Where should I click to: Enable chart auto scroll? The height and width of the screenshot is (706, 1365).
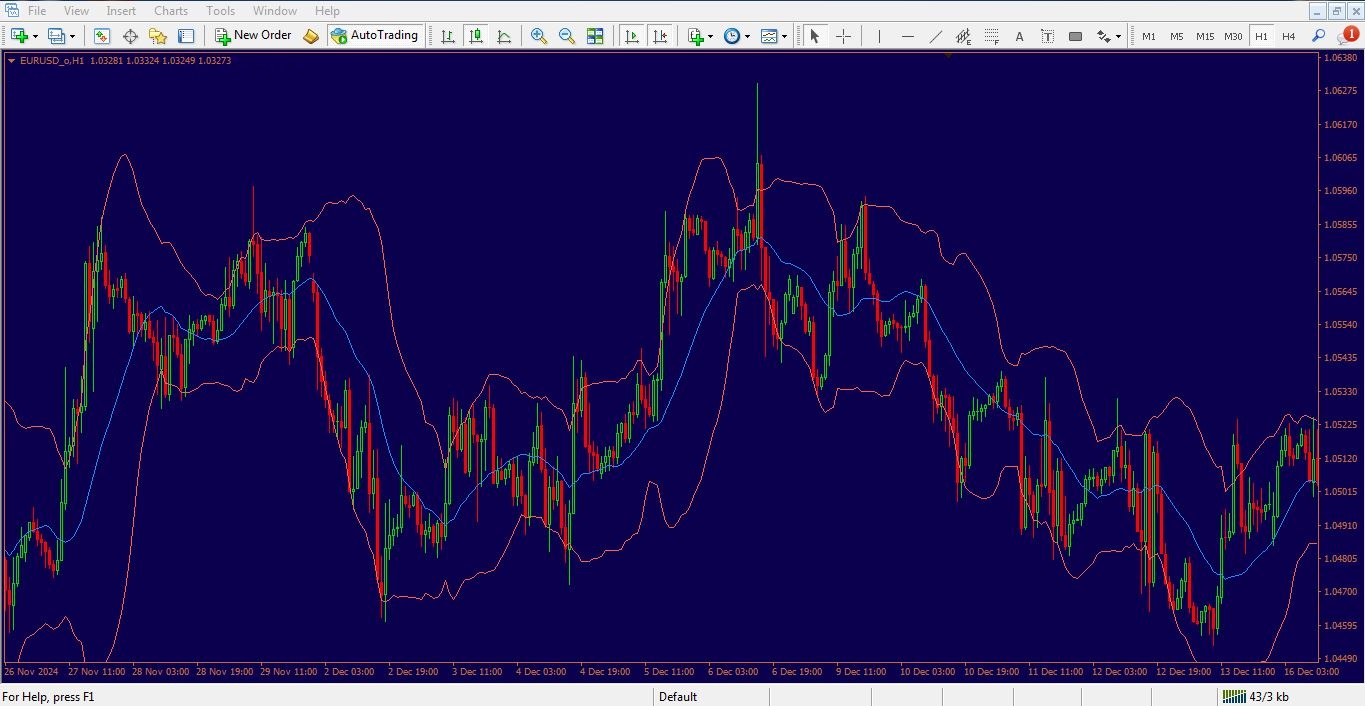[631, 36]
